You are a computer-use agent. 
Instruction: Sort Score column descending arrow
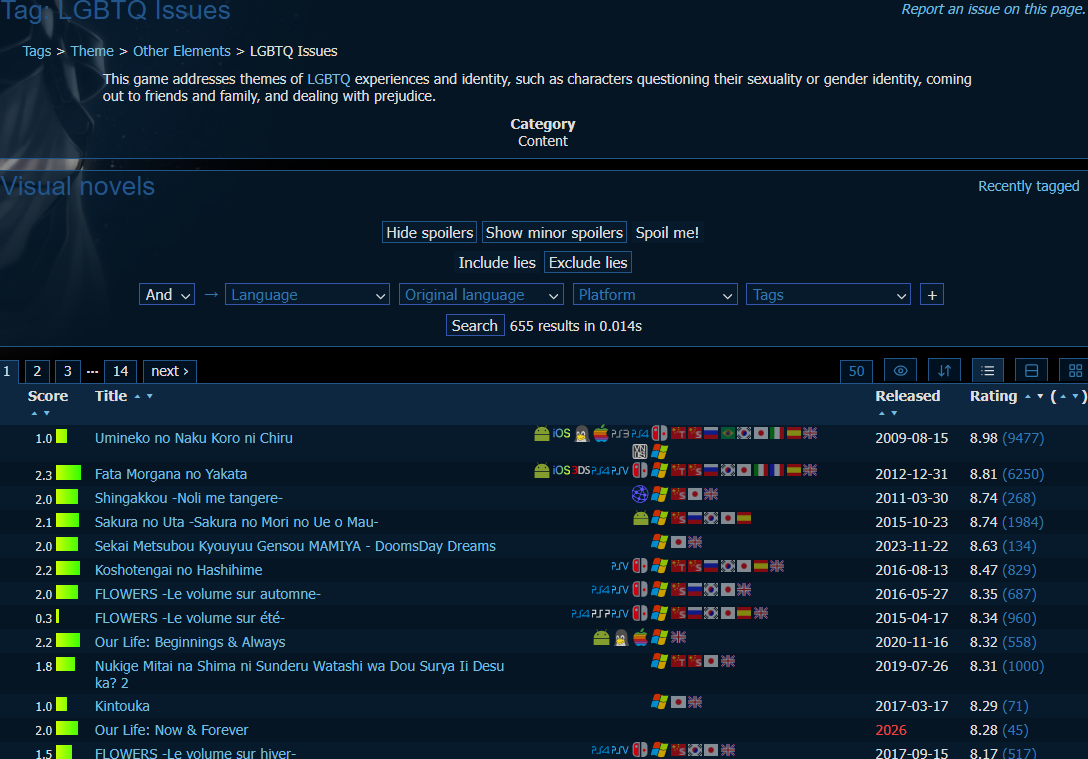point(46,413)
